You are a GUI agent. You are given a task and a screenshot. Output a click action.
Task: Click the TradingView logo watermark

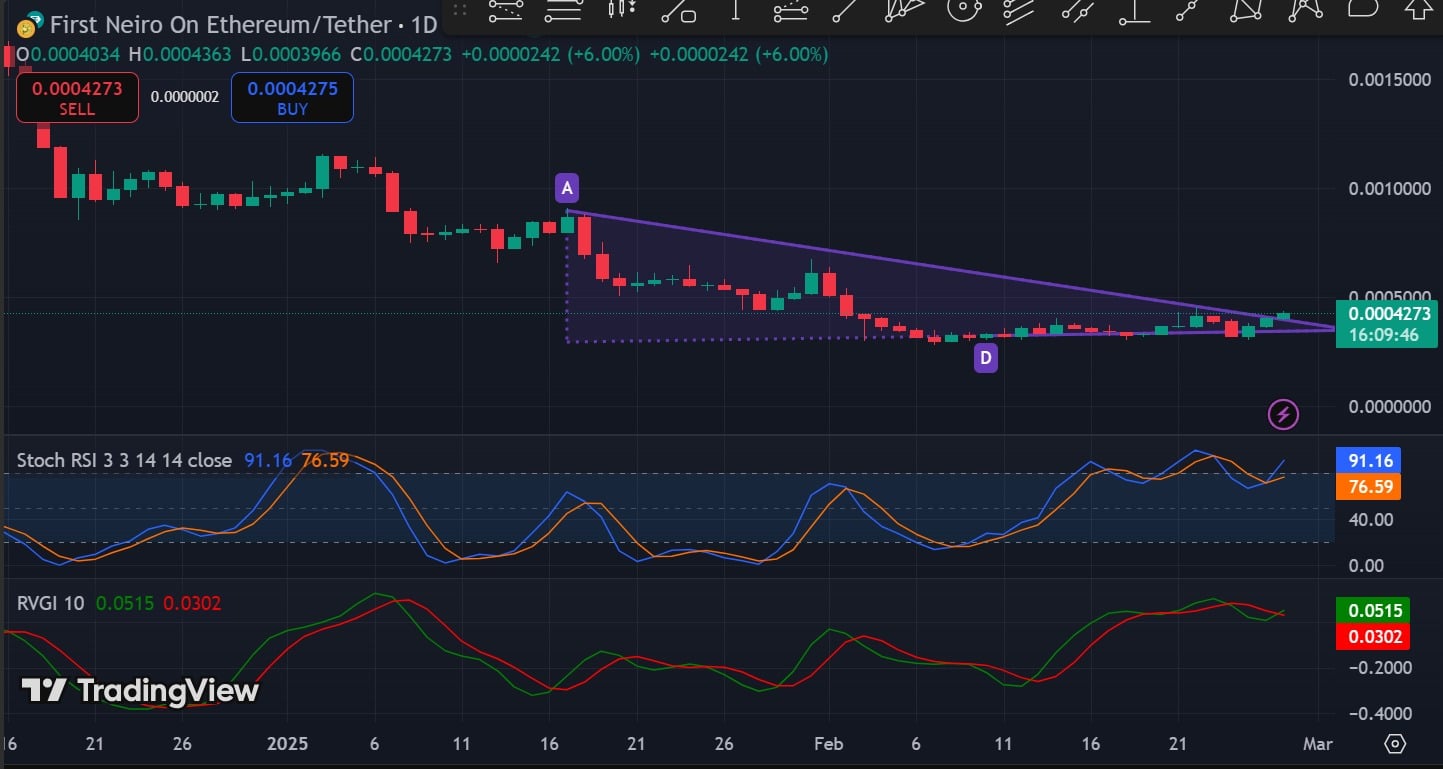click(140, 690)
